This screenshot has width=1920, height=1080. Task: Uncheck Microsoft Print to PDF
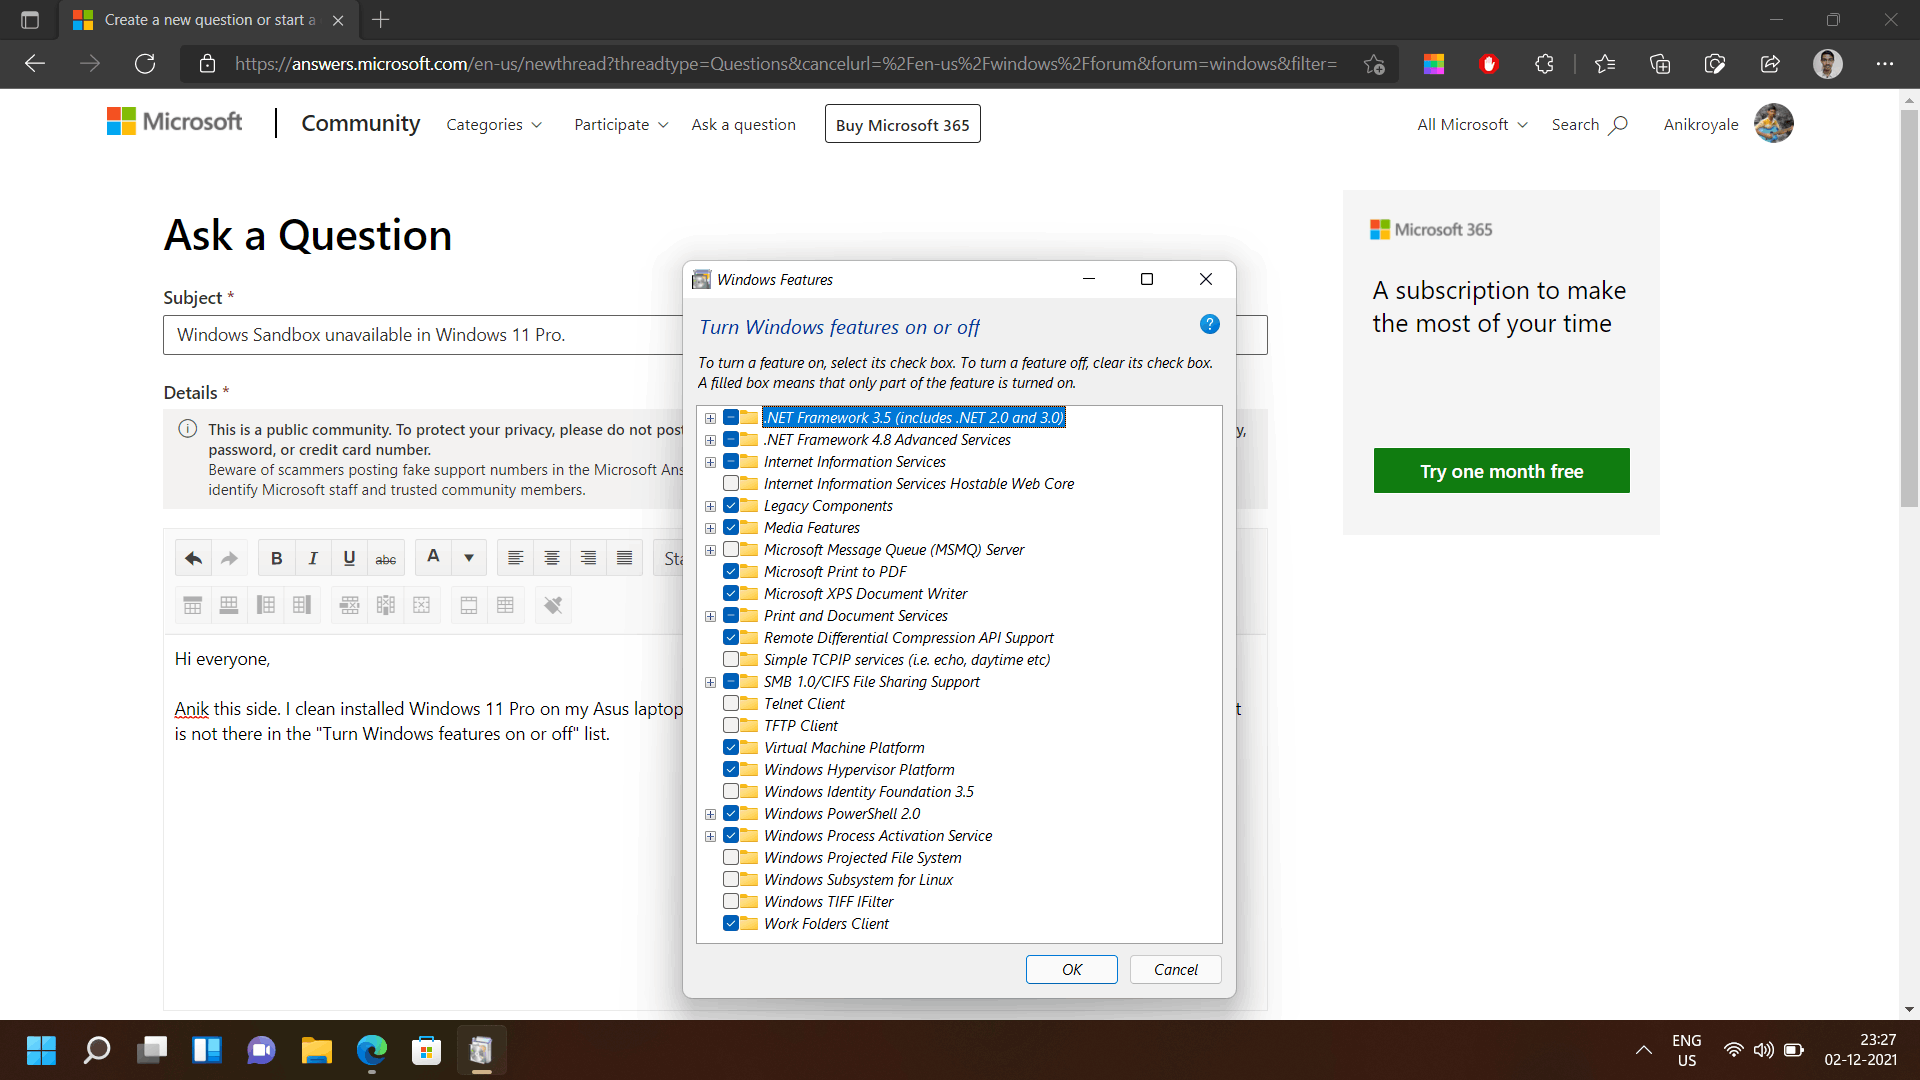(731, 572)
